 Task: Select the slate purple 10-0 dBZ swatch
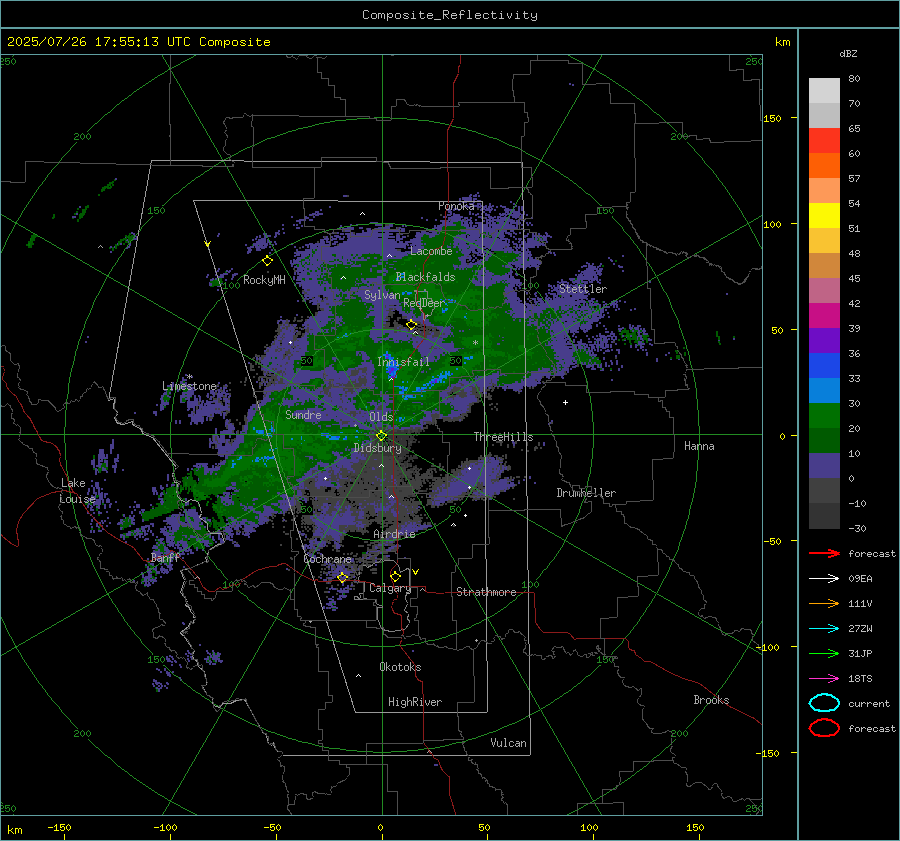pyautogui.click(x=824, y=466)
